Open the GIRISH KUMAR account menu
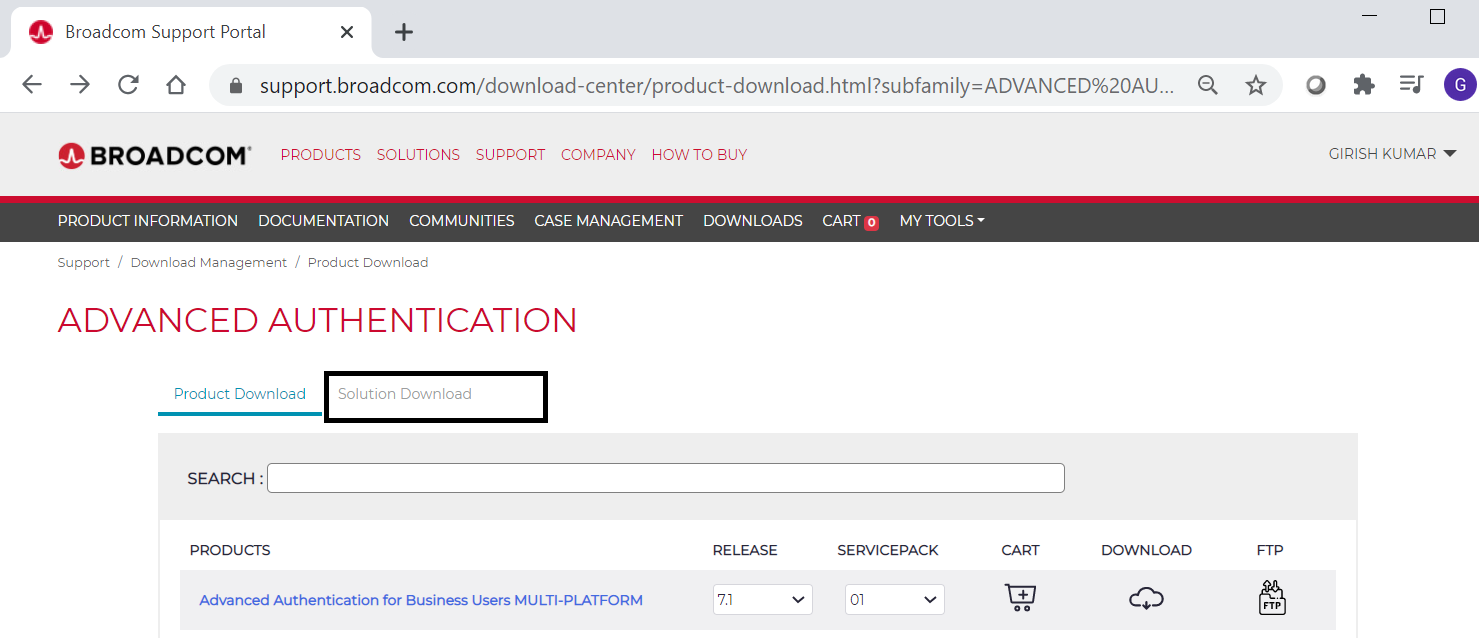Viewport: 1479px width, 638px height. (1392, 154)
